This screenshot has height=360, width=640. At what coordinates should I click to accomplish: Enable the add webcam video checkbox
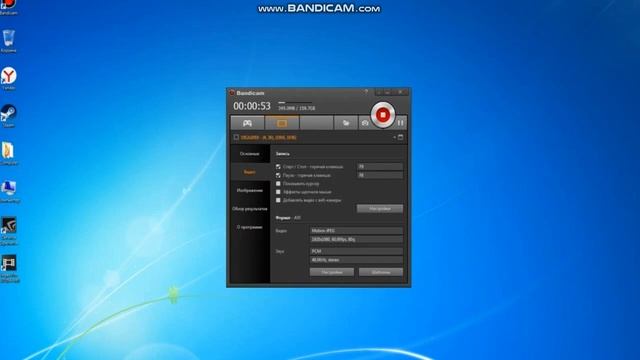pos(278,200)
